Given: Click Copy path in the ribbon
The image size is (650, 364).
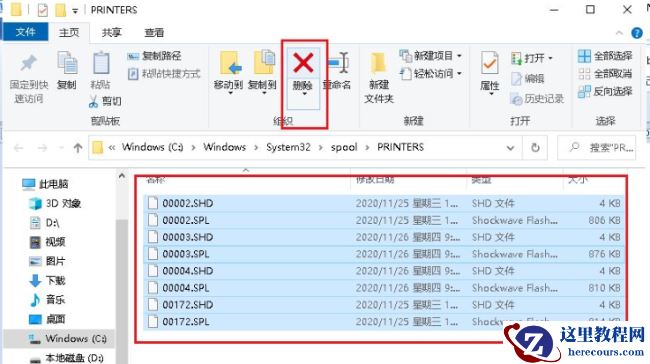Looking at the screenshot, I should tap(154, 56).
